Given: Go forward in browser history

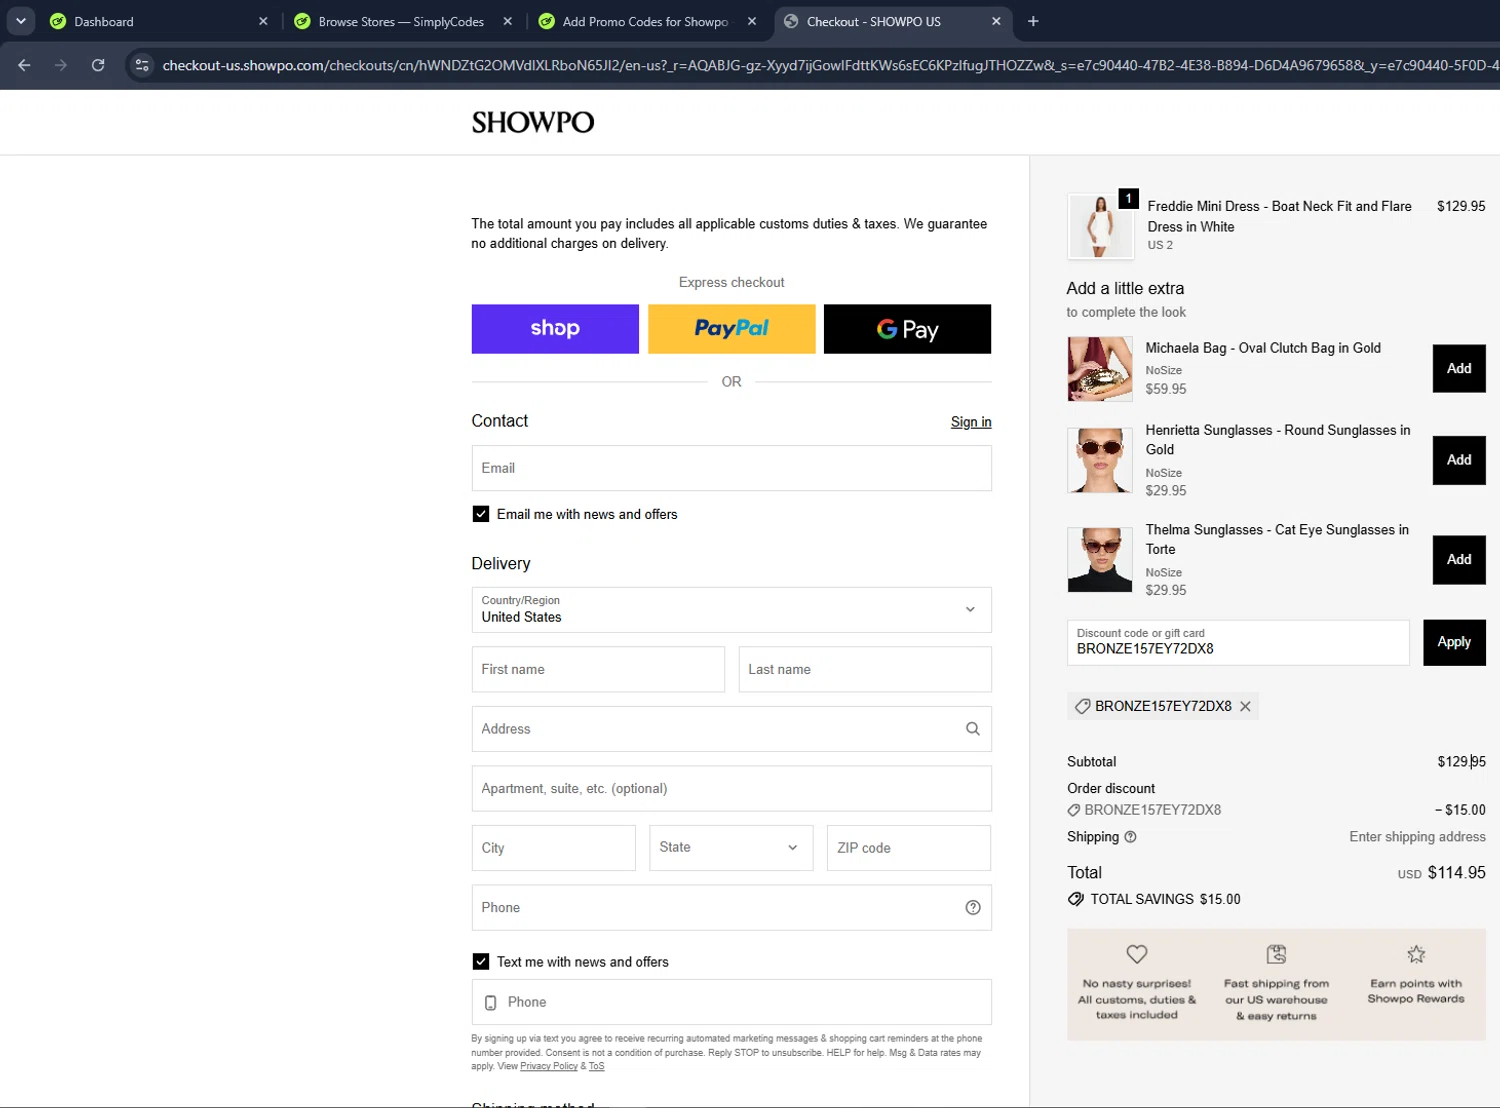Looking at the screenshot, I should coord(61,65).
